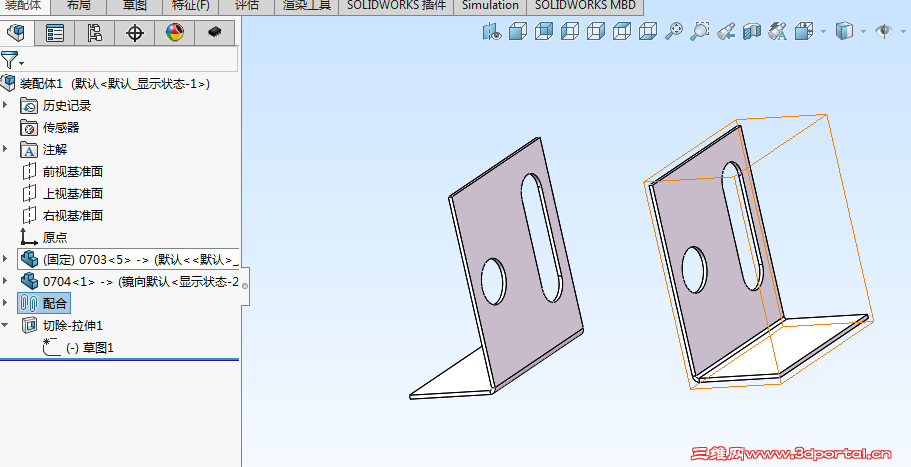Open the View Orientation dropdown arrow
This screenshot has width=911, height=467.
point(823,31)
